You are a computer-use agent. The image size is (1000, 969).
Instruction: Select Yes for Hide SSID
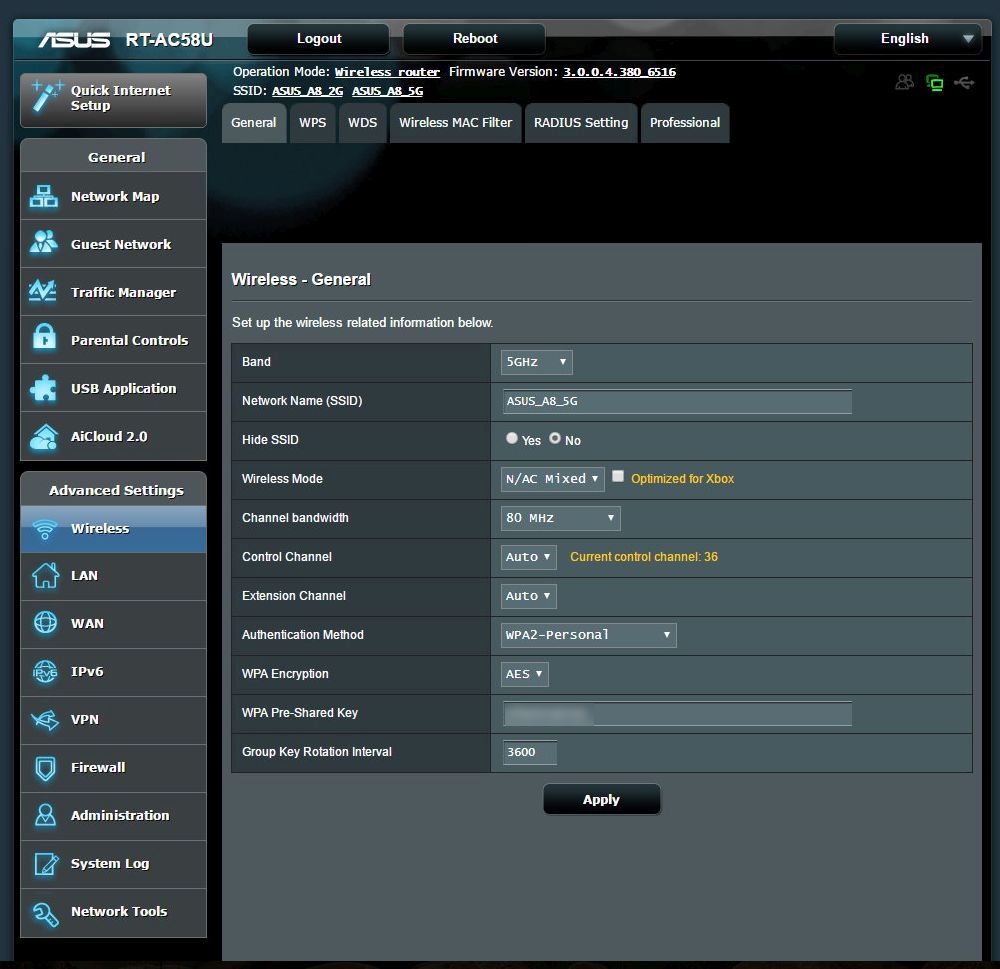[511, 438]
